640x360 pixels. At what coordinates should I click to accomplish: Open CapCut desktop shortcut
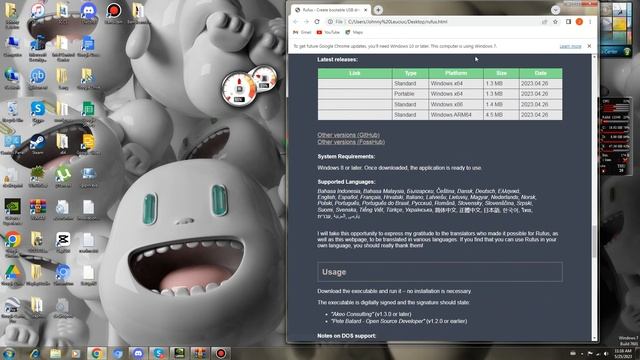pos(63,242)
